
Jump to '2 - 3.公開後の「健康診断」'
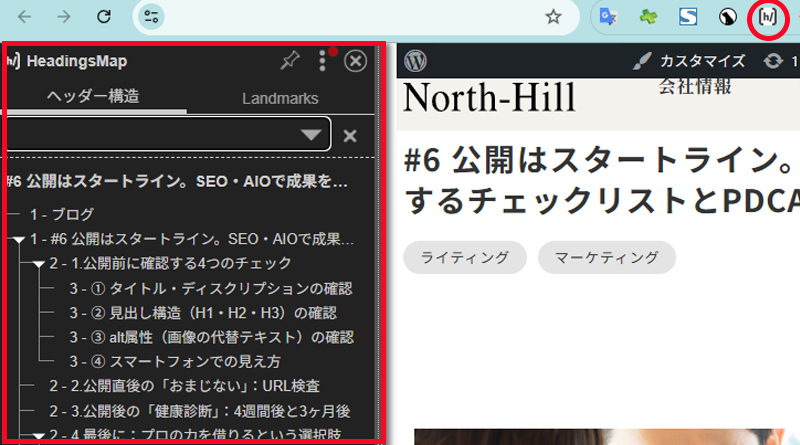click(199, 411)
